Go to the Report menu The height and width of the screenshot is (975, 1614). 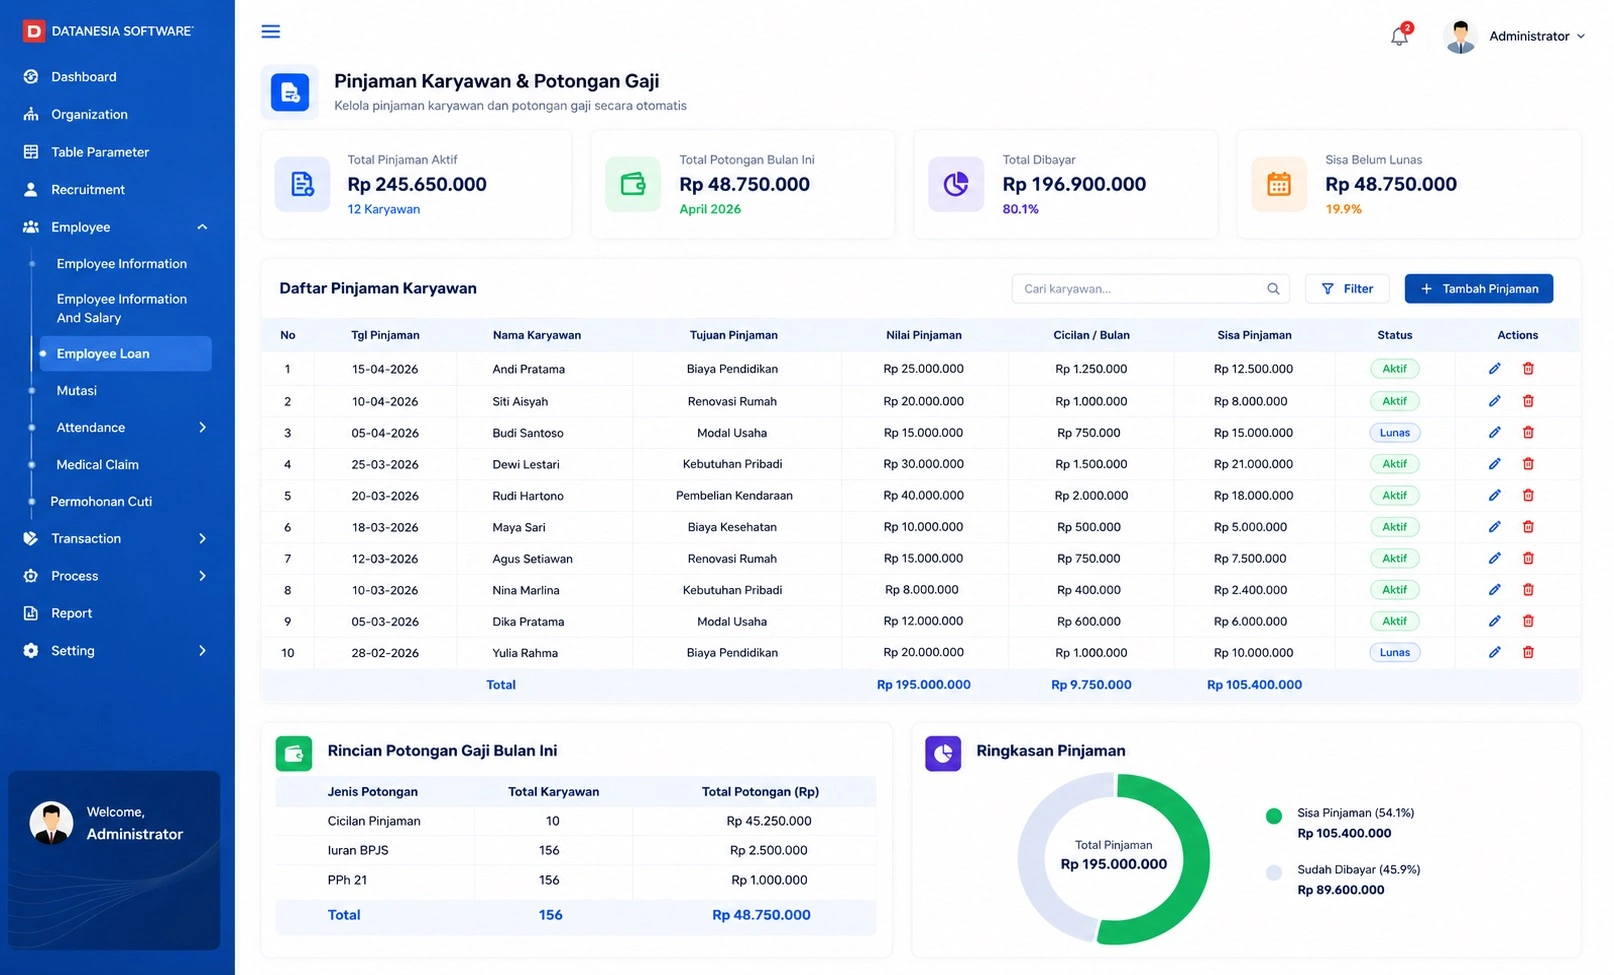click(x=72, y=613)
